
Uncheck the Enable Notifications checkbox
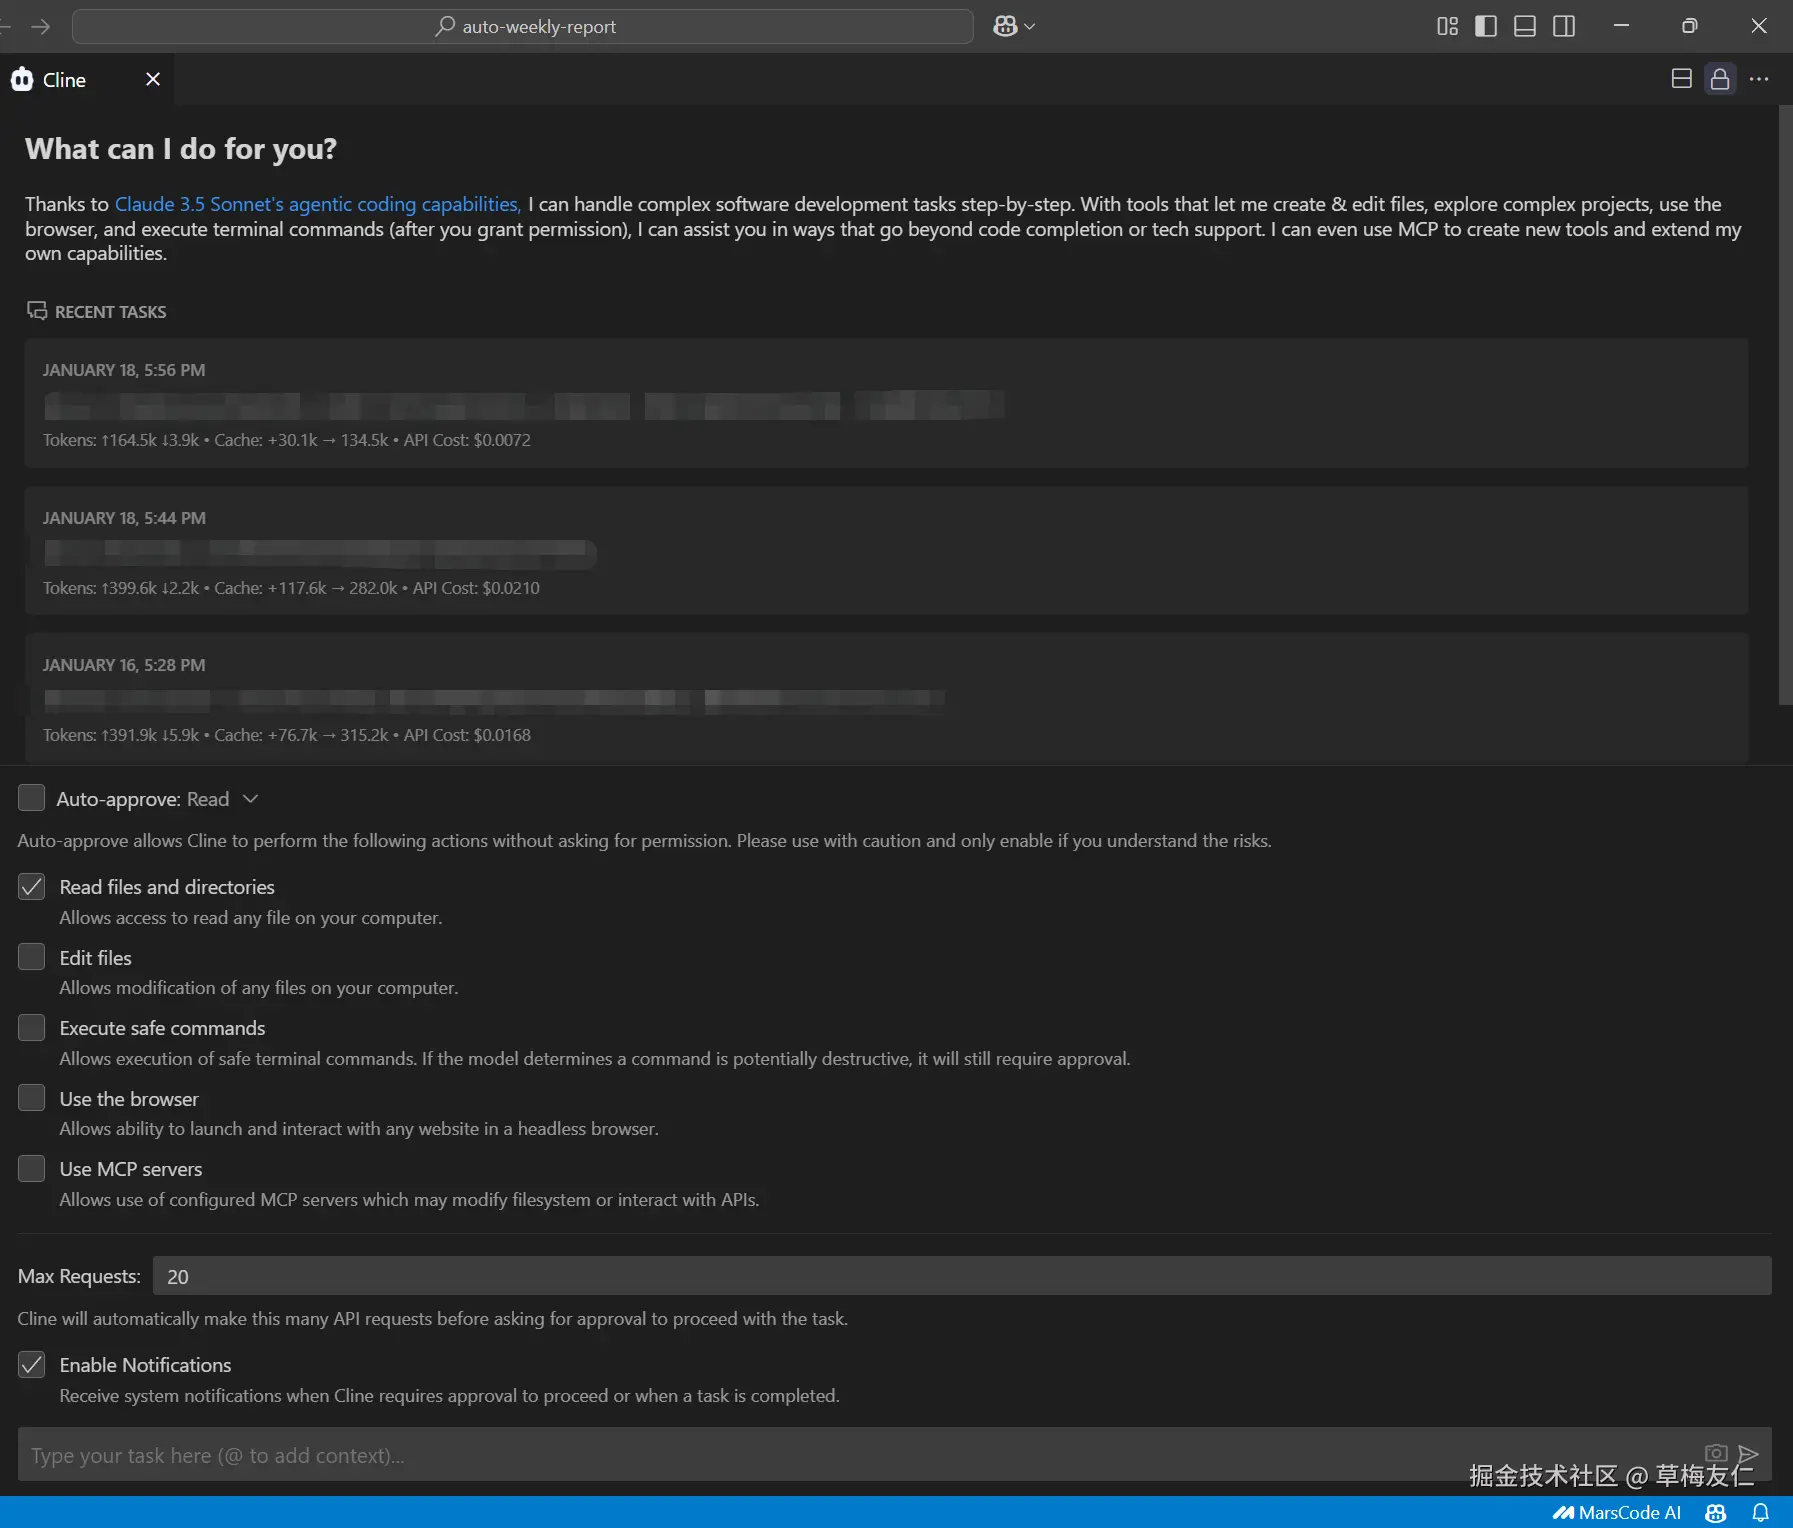point(32,1365)
